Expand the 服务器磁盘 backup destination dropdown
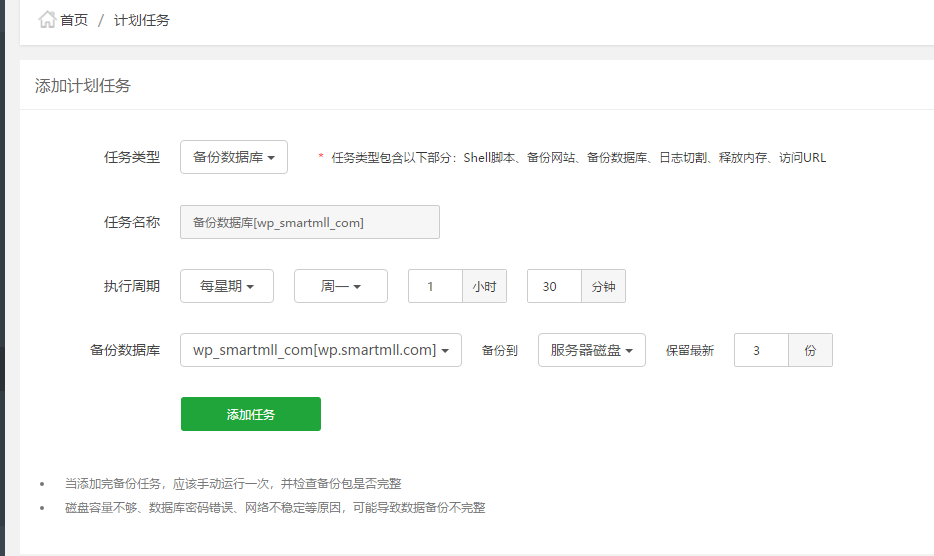 tap(591, 350)
